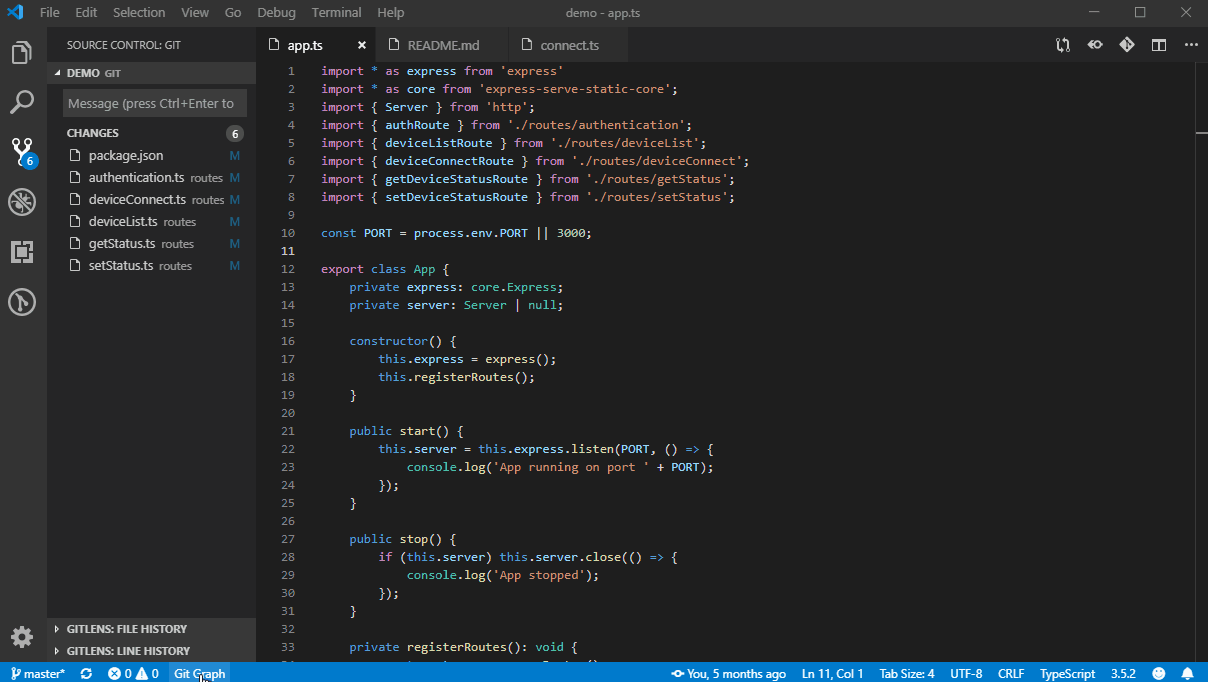Open the notifications bell icon
Screen dimensions: 1208x682
(x=1187, y=674)
